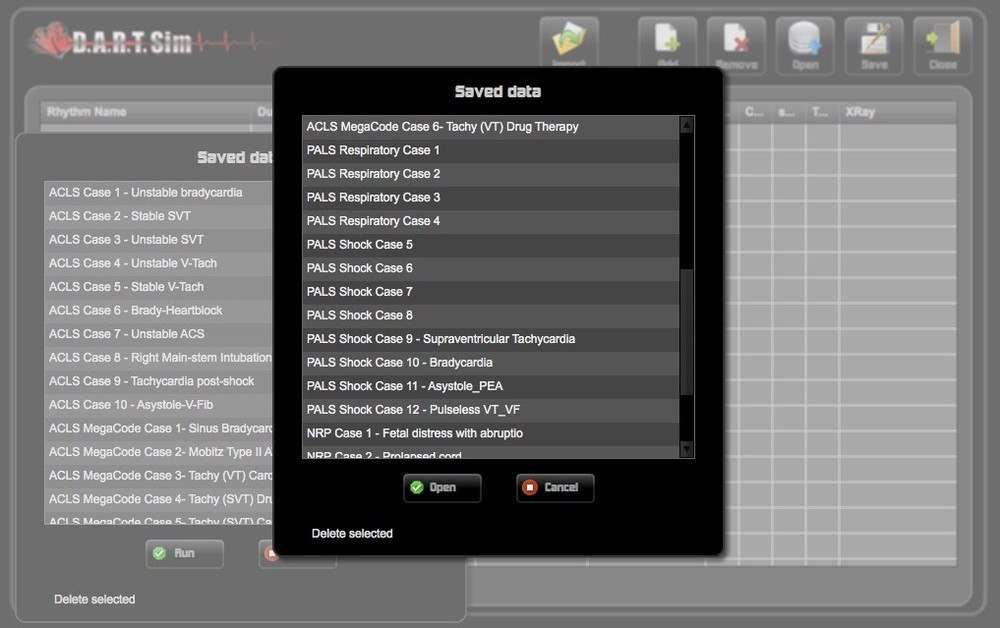Select ACLS MegaCode Case 4- Tachy (SVT)
This screenshot has width=1000, height=628.
click(159, 499)
